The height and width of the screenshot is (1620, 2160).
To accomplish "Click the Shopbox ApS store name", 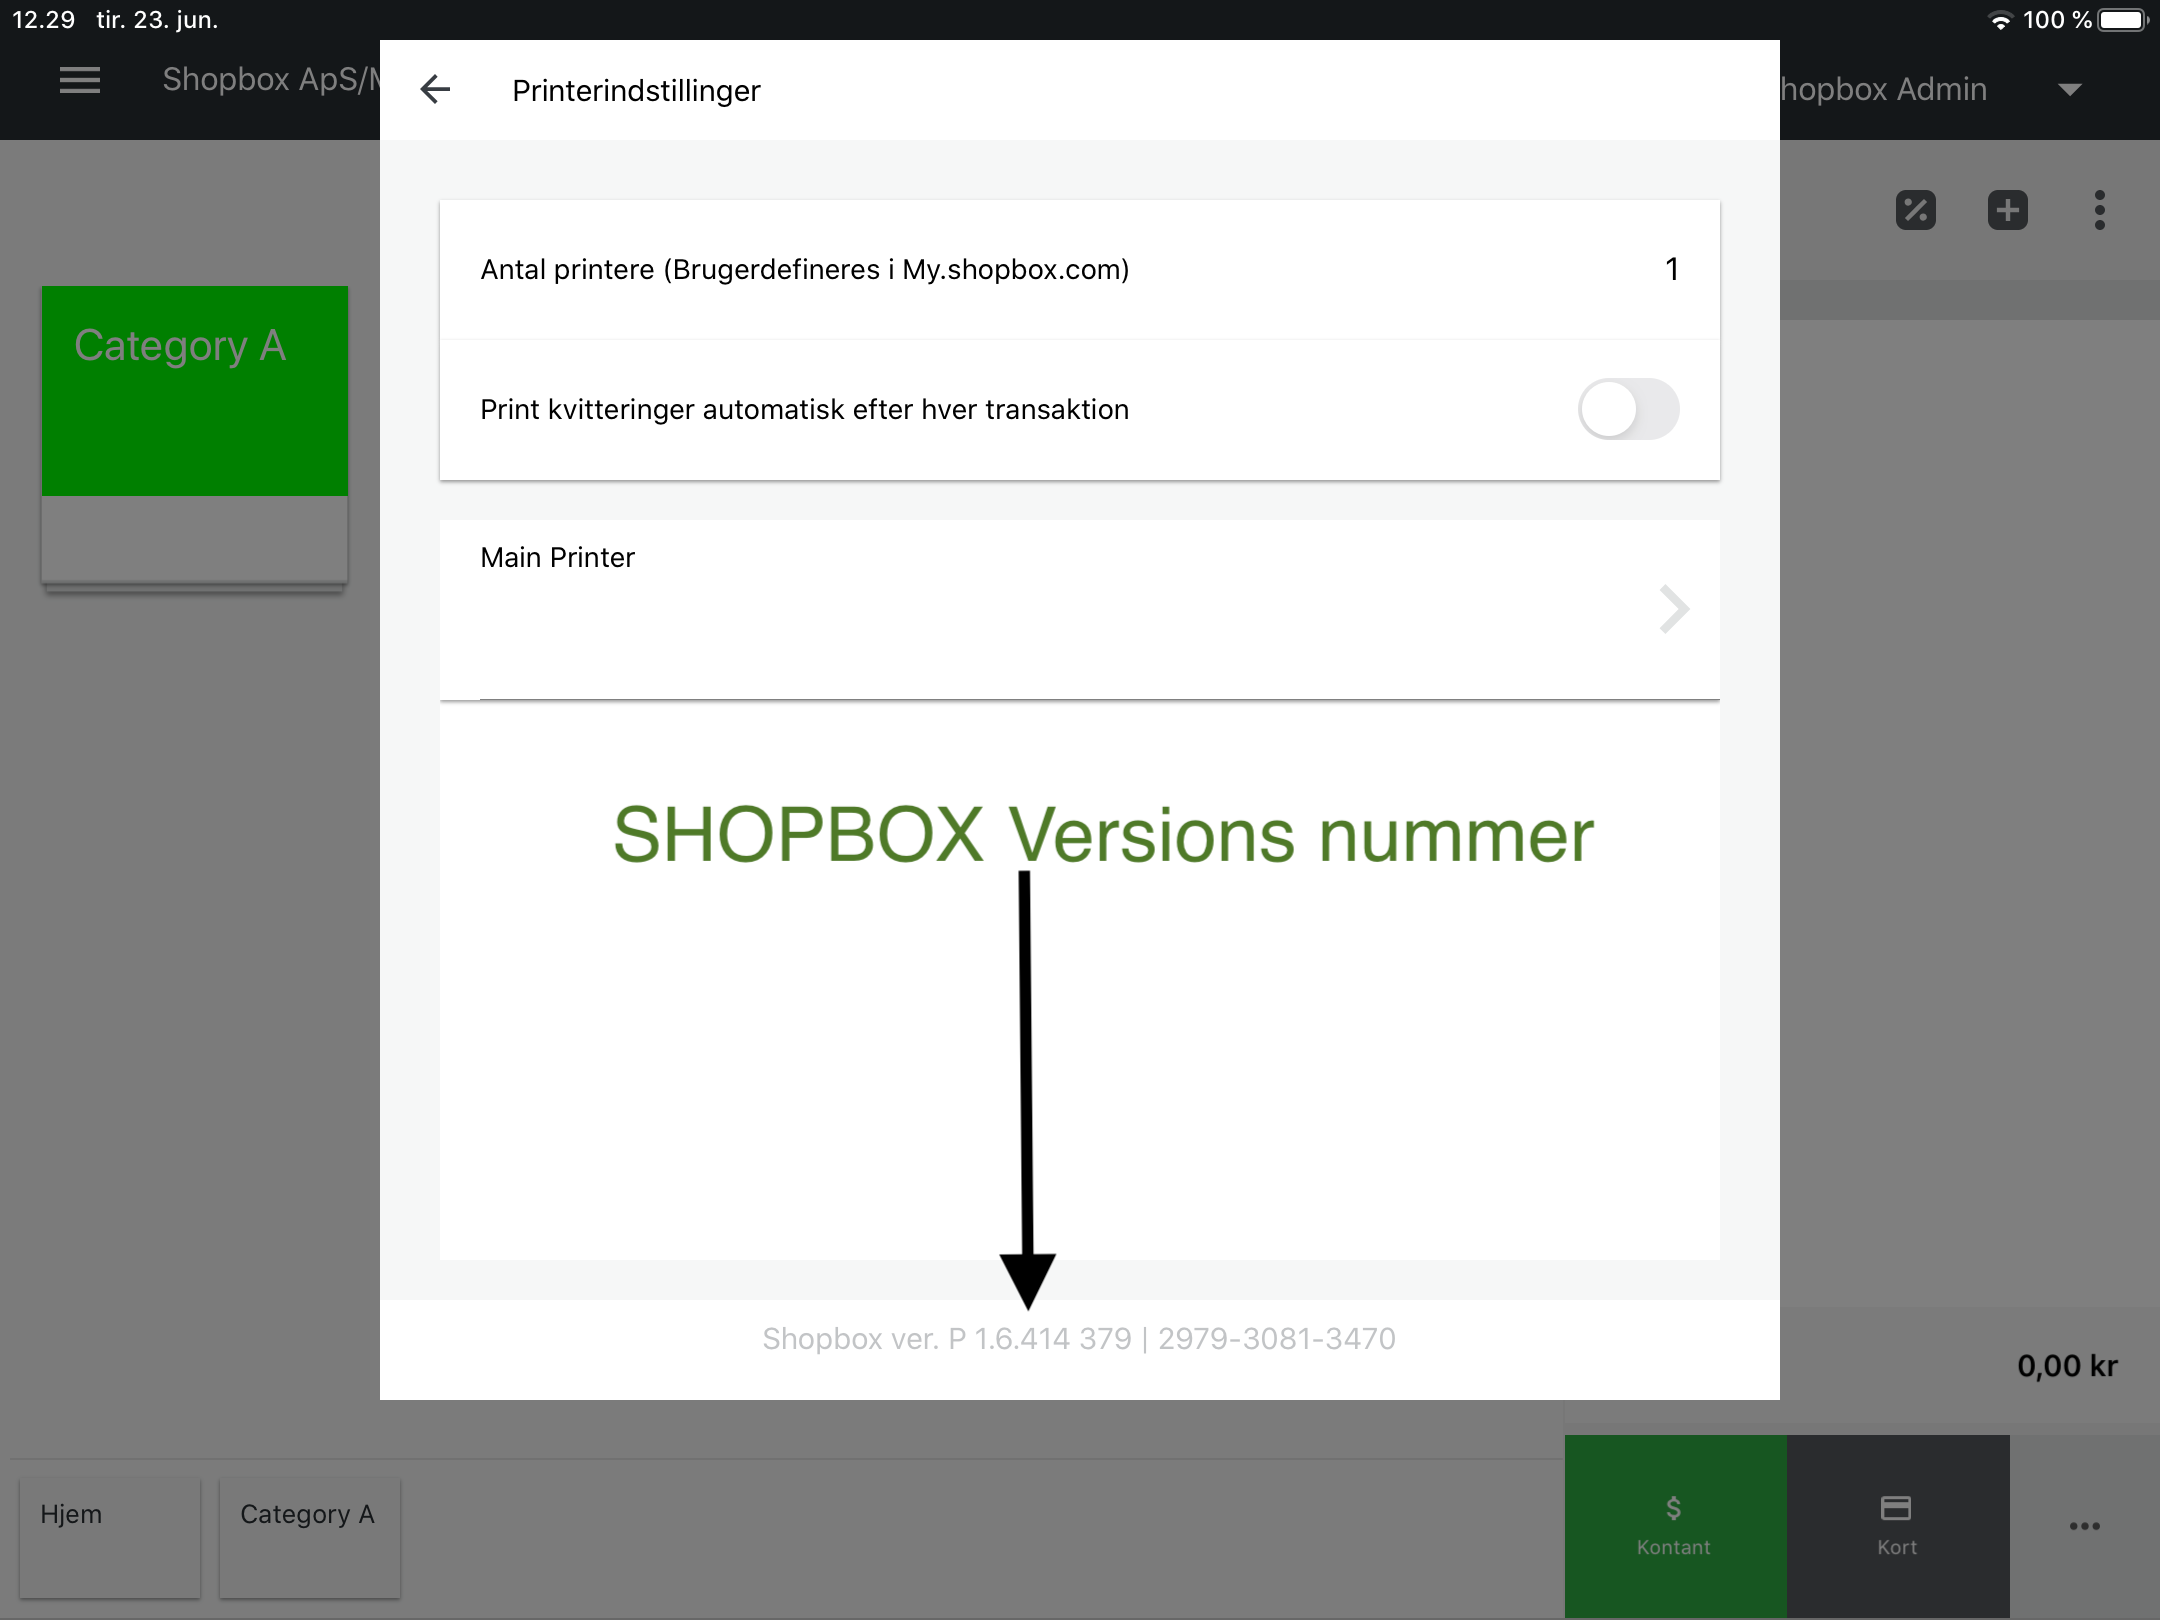I will [271, 79].
